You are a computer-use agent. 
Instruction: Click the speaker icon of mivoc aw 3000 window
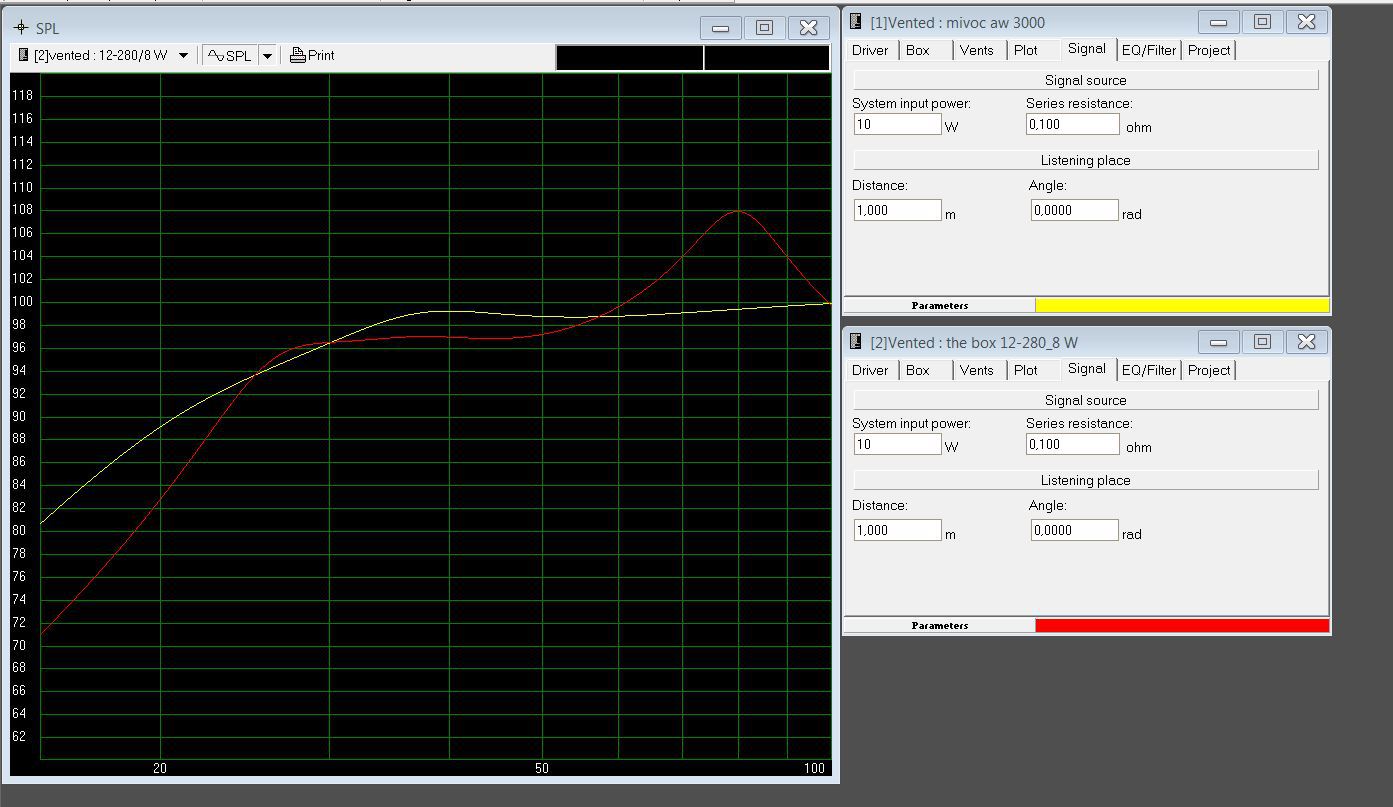click(x=856, y=22)
